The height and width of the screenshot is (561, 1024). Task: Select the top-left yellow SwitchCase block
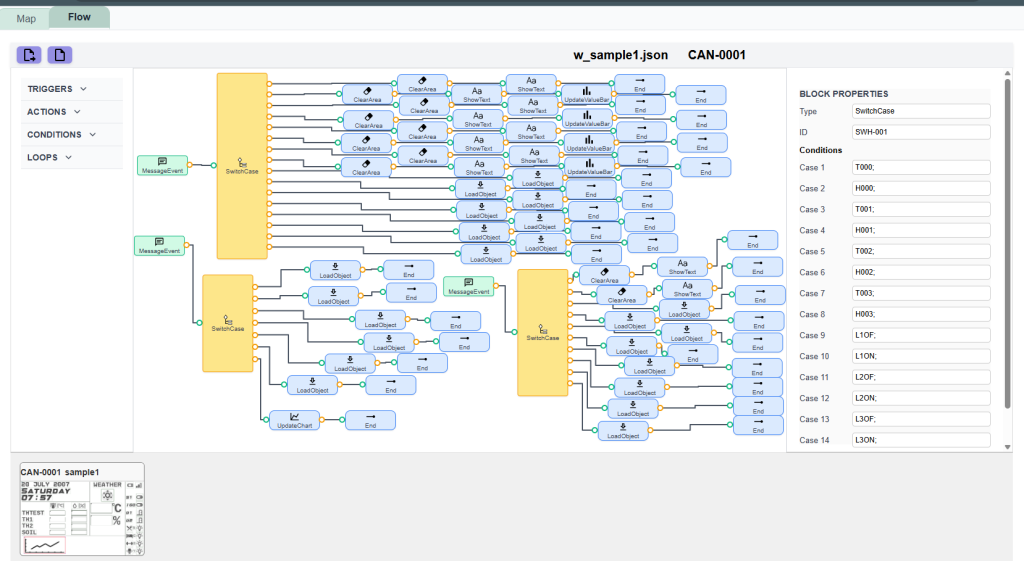coord(242,165)
